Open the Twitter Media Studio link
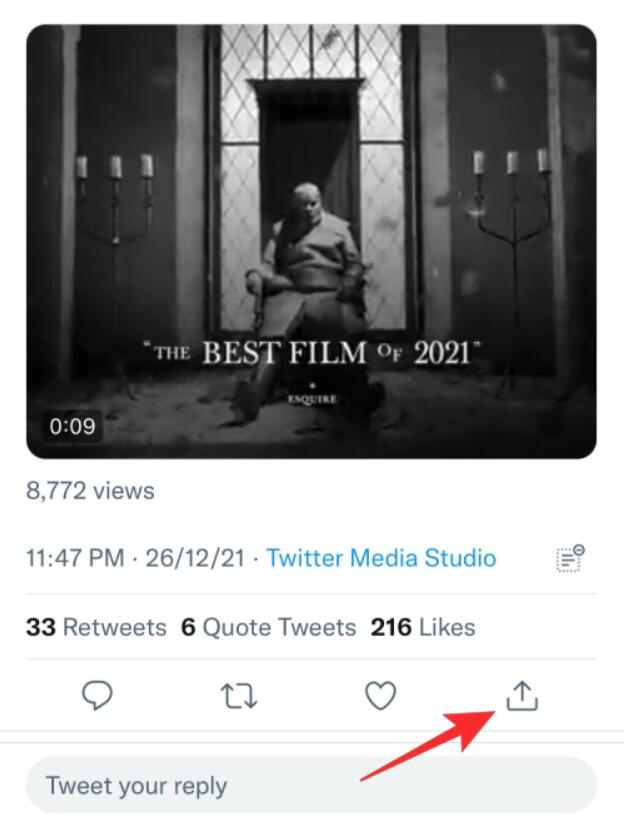Screen dimensions: 624x818 pos(381,558)
